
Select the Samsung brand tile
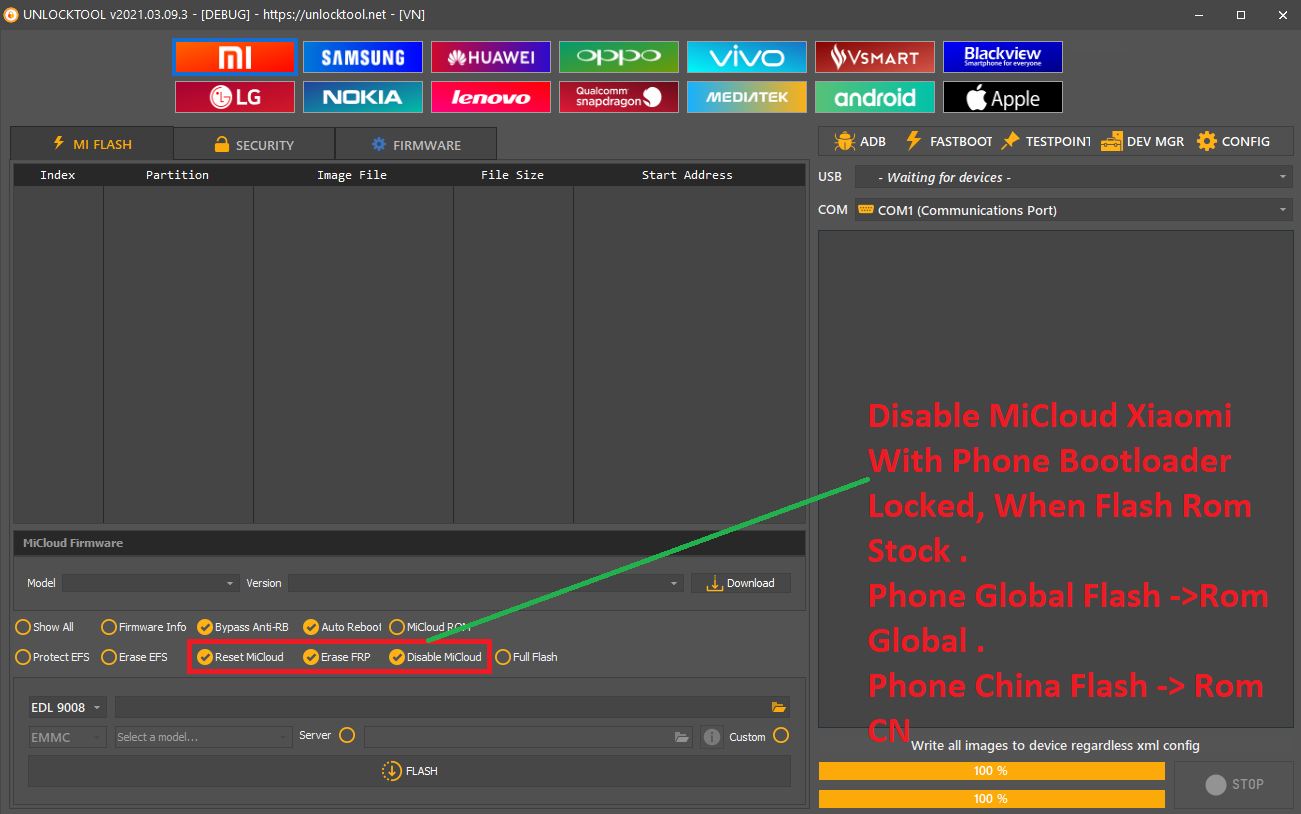(x=363, y=57)
